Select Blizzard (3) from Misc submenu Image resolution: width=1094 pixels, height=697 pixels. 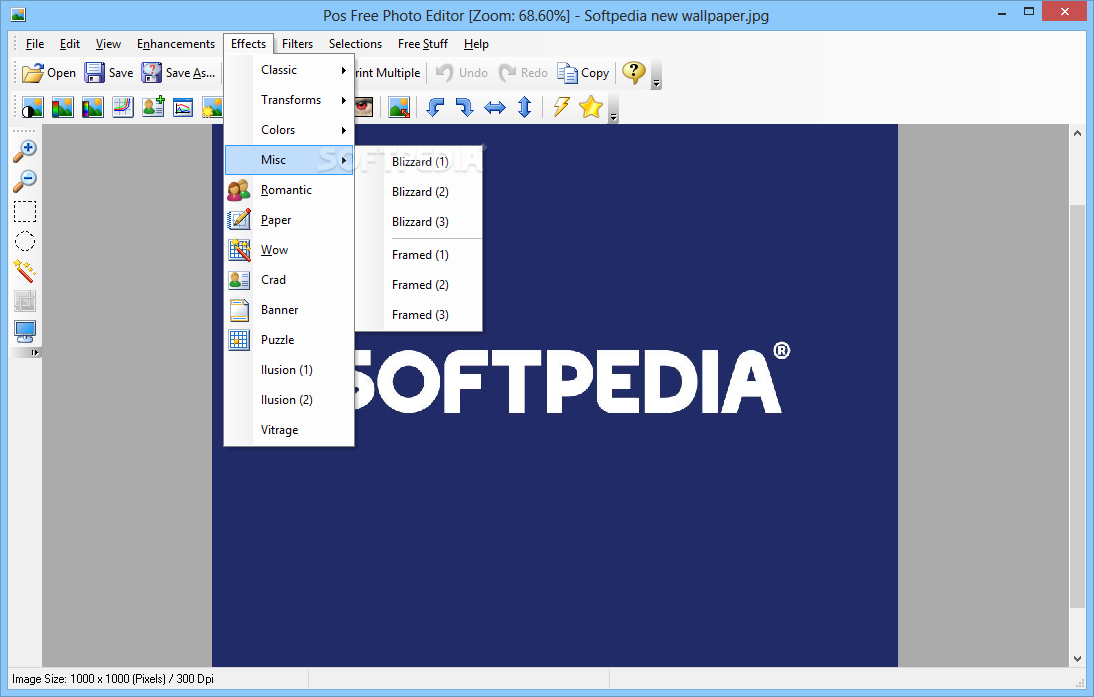419,222
